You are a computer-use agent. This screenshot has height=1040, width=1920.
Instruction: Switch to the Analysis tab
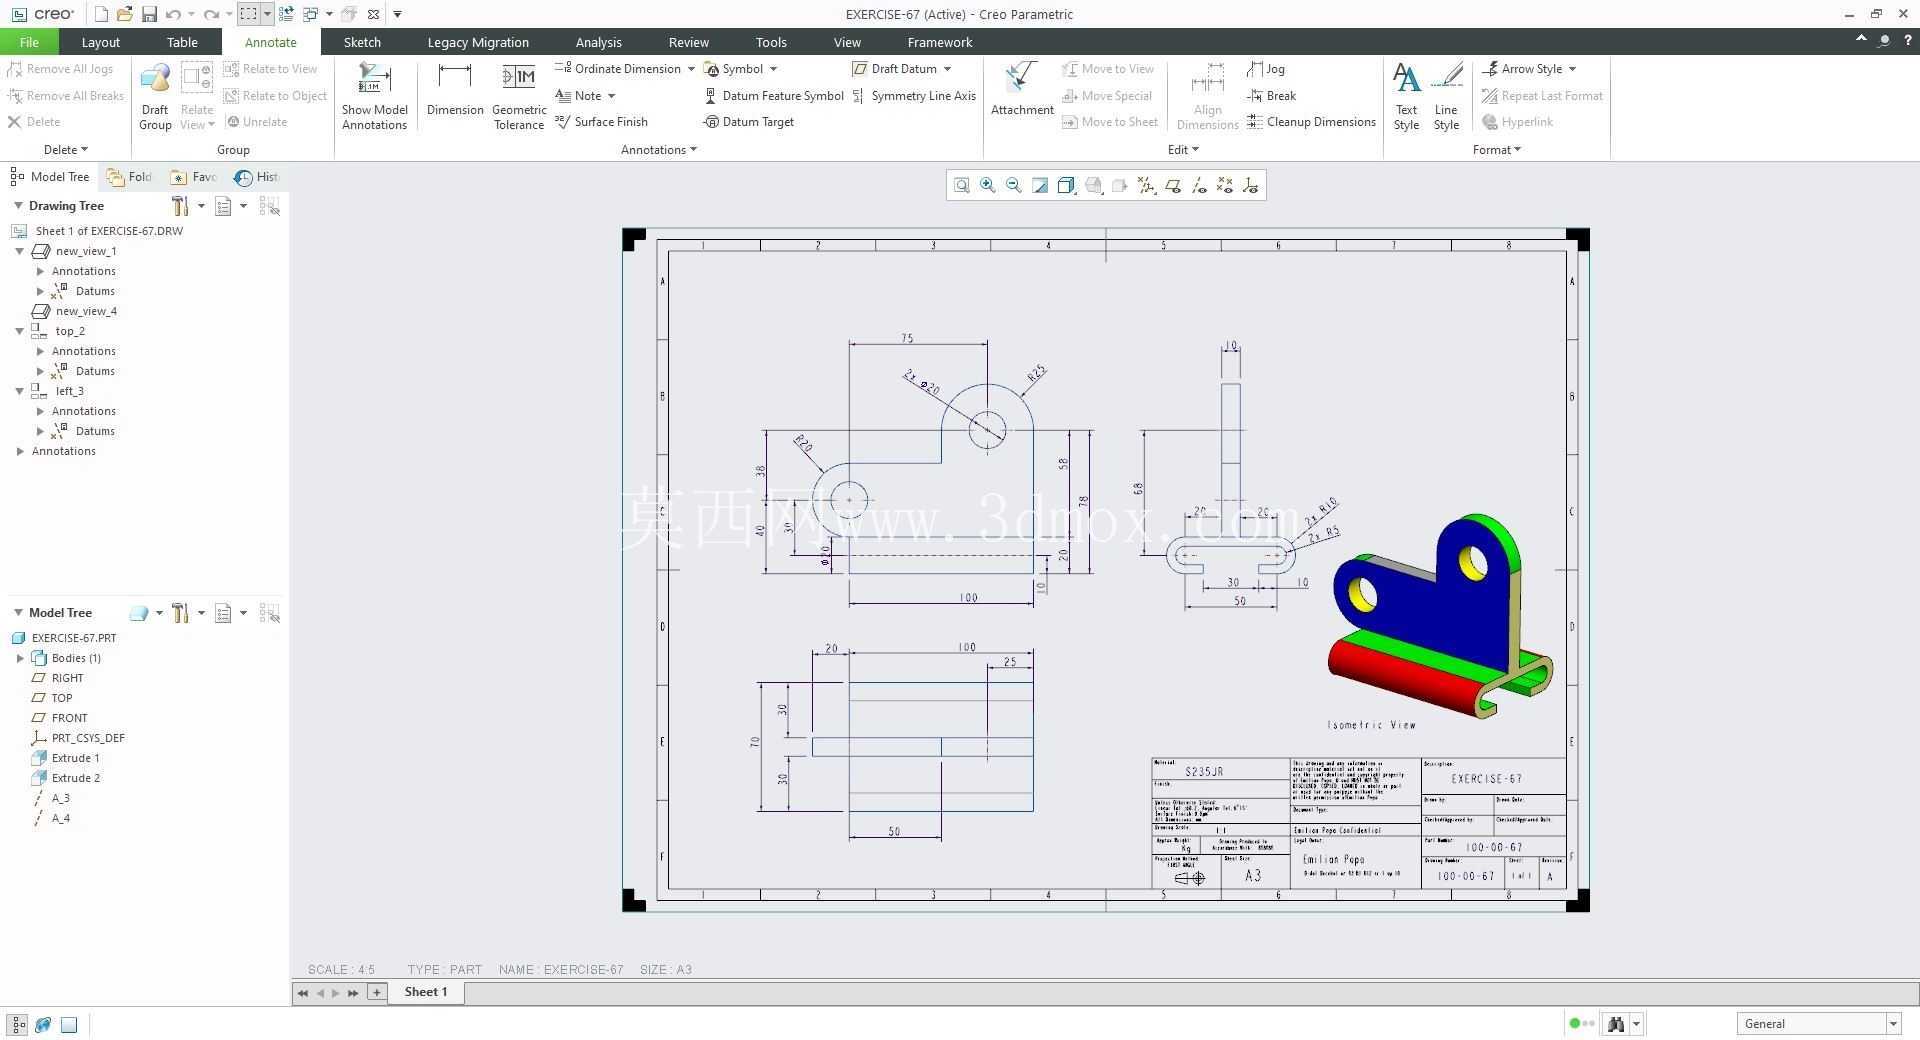598,42
